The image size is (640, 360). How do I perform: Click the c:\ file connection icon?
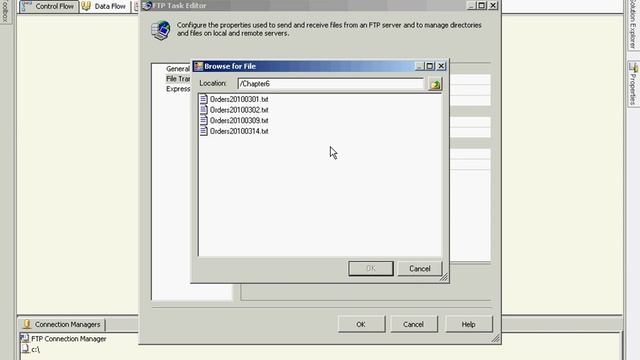25,349
